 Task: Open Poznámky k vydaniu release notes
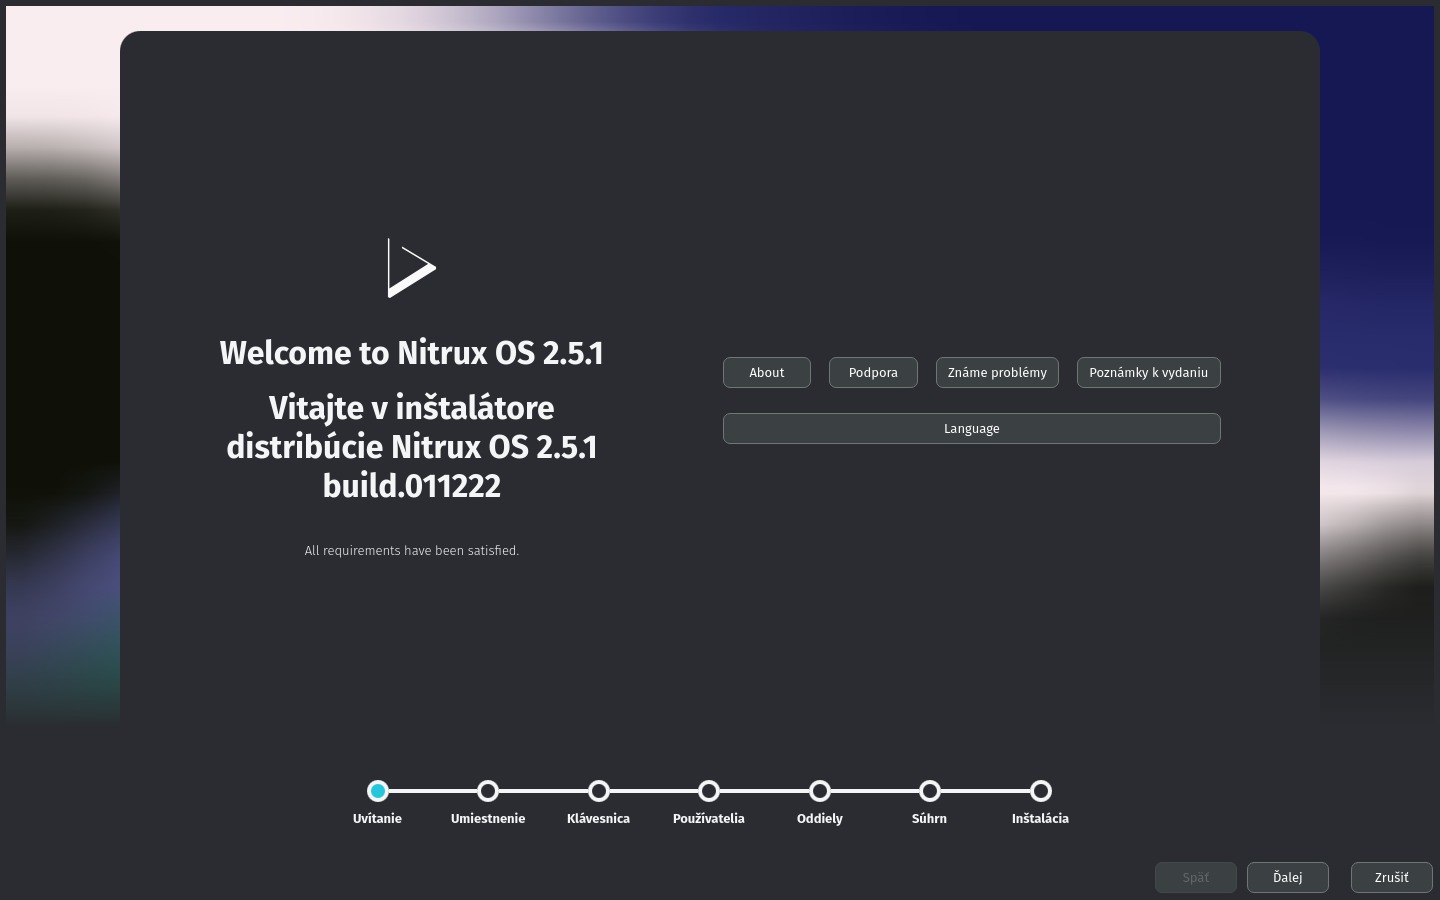pyautogui.click(x=1148, y=372)
